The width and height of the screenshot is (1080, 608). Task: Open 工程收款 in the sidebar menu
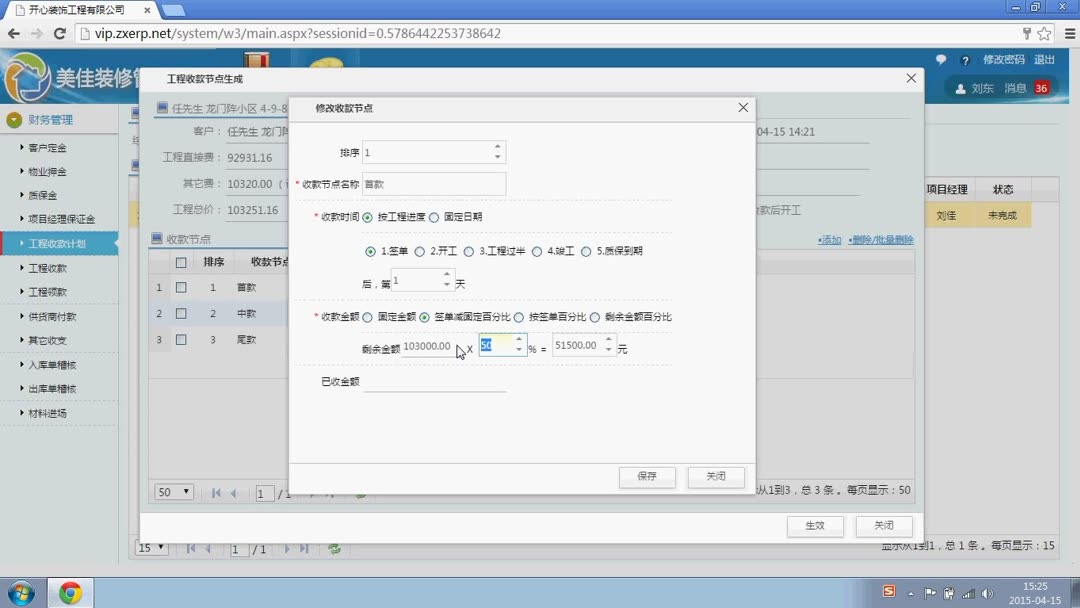pos(48,269)
